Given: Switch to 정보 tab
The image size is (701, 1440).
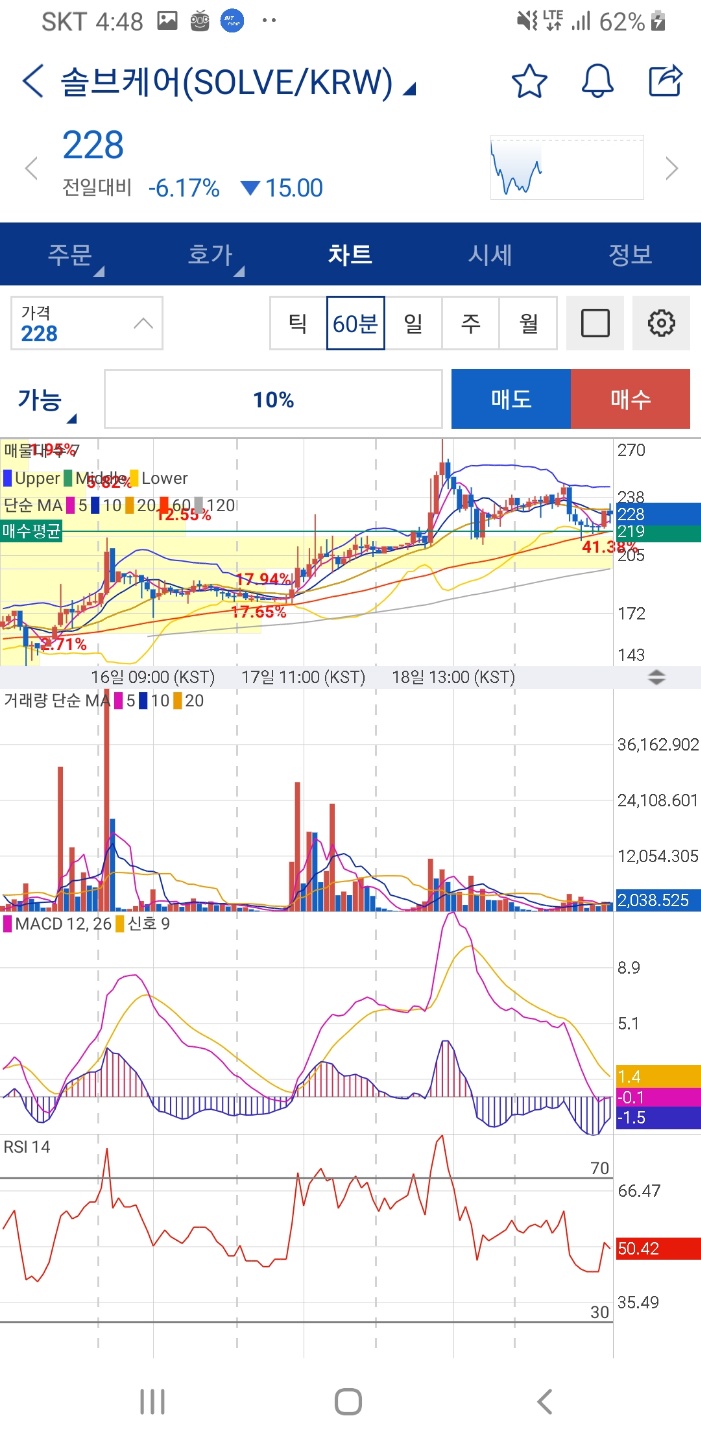Looking at the screenshot, I should click(x=630, y=254).
